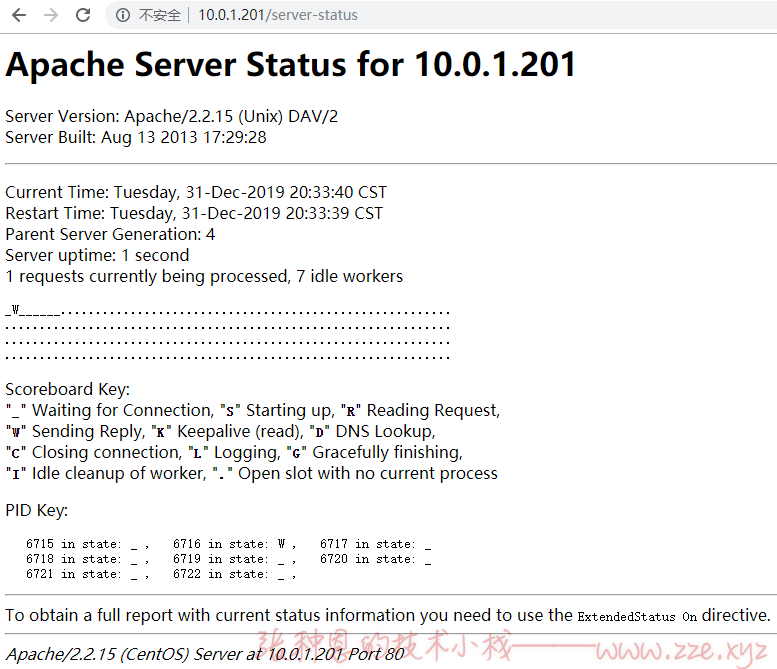Open the site info (not secure) icon
The image size is (777, 669).
123,15
